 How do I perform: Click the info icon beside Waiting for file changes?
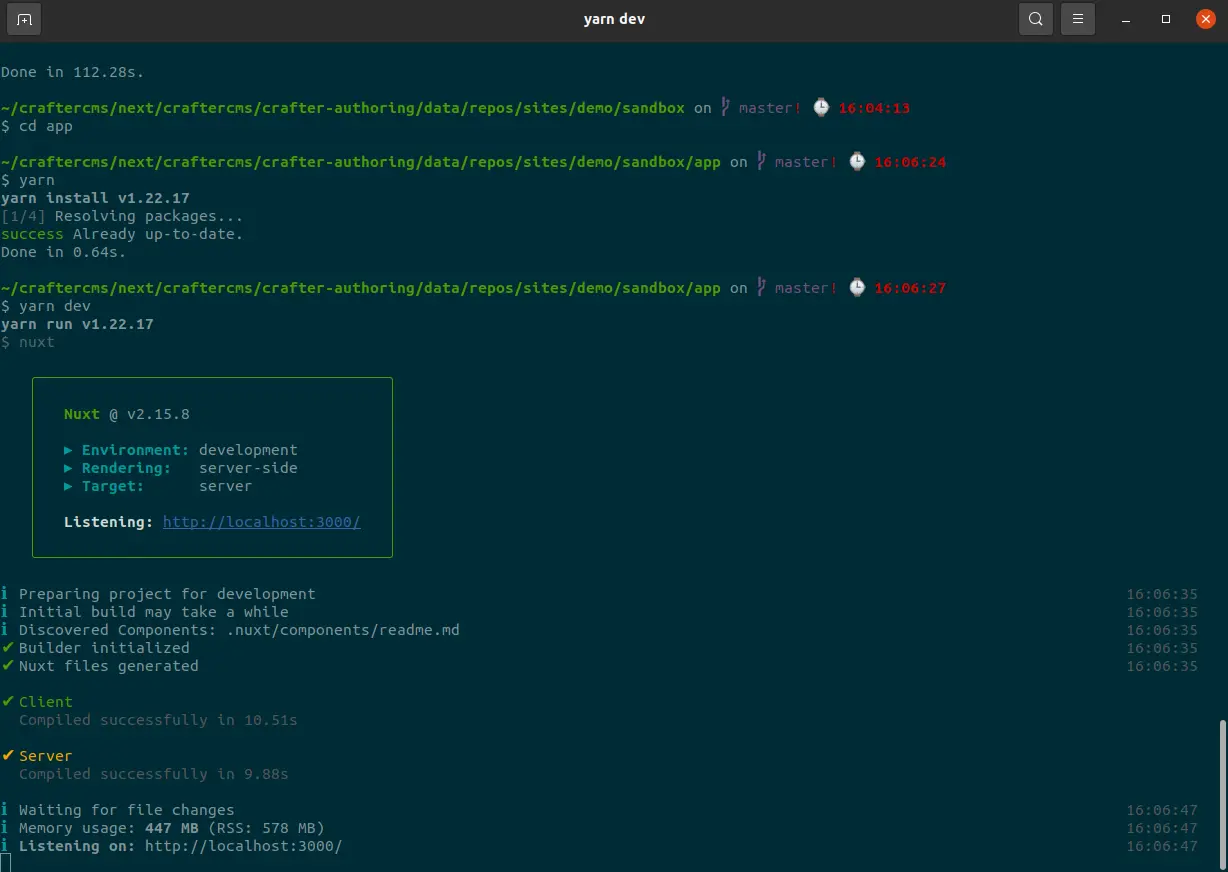[x=6, y=810]
